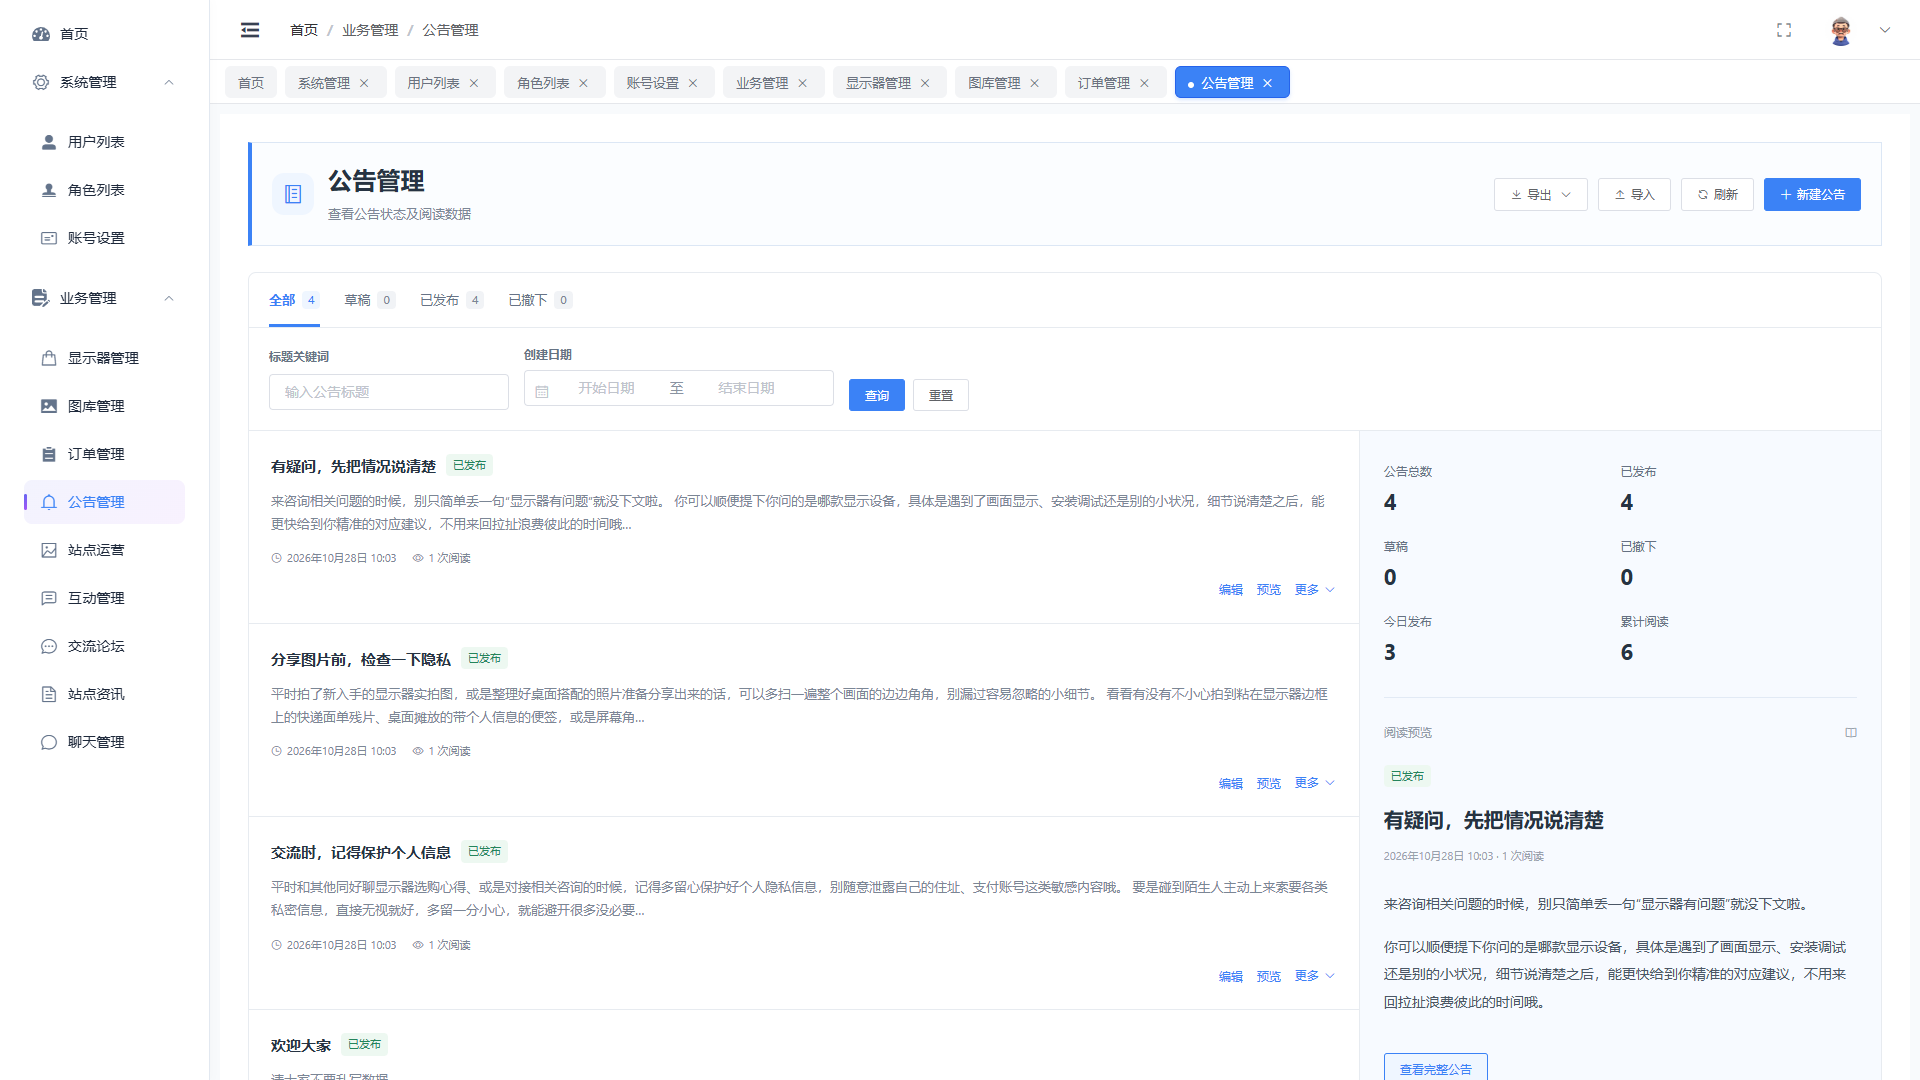Open the 欢迎大家 announcement title
The image size is (1920, 1080).
click(301, 1045)
